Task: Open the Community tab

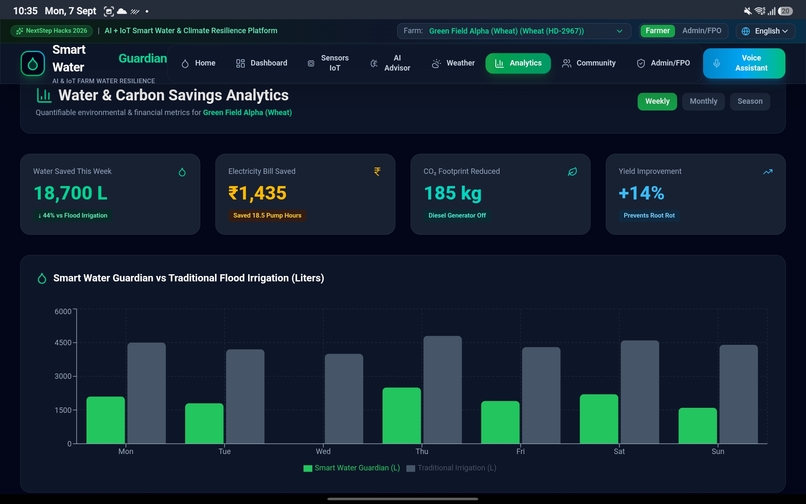Action: tap(589, 63)
